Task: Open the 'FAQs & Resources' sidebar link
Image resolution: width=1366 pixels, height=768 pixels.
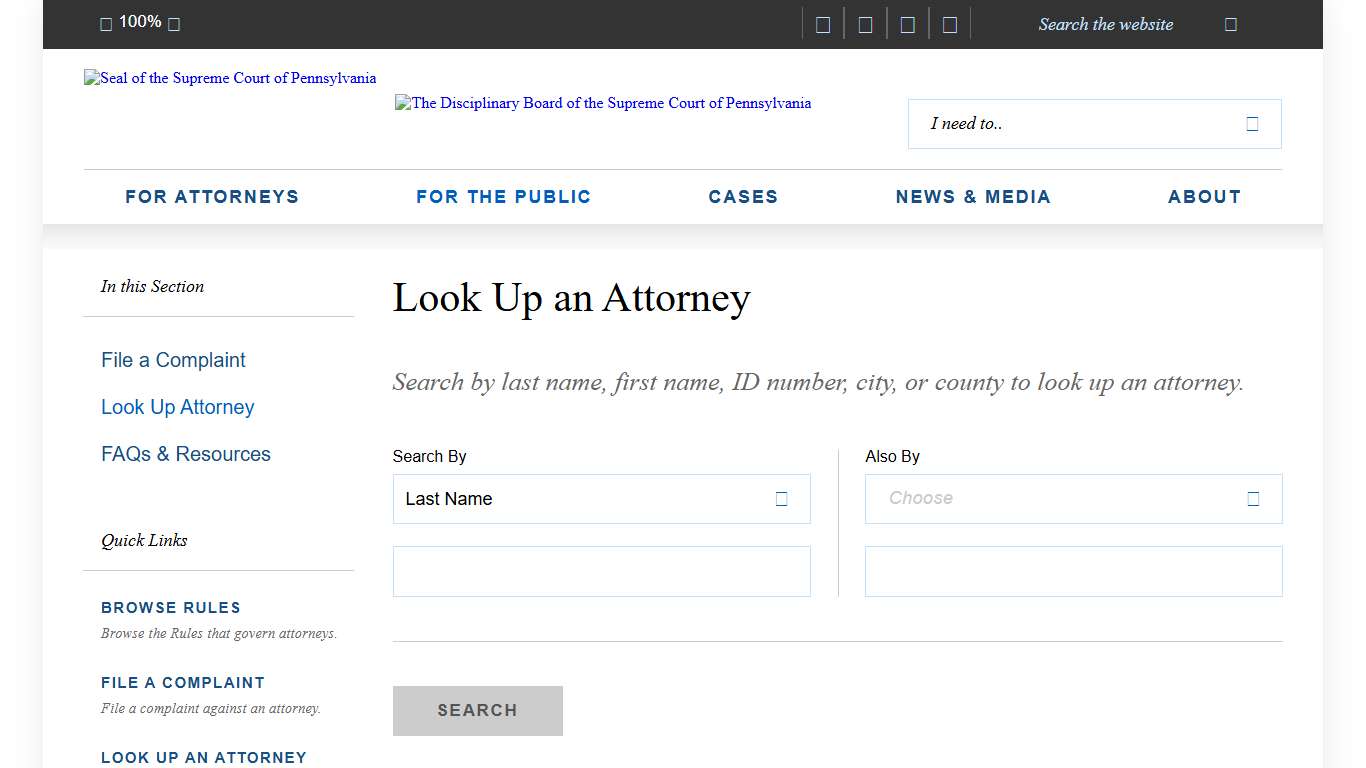Action: (x=185, y=453)
